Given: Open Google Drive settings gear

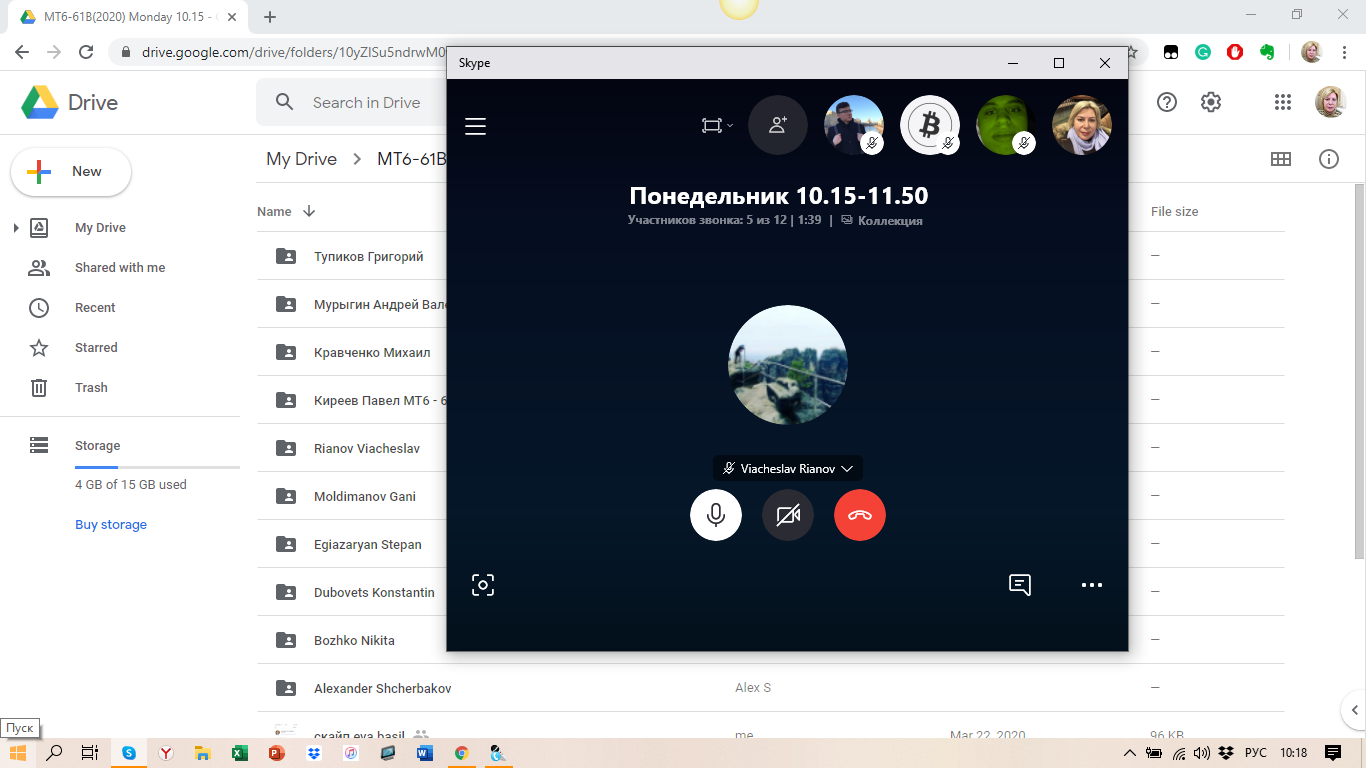Looking at the screenshot, I should (x=1210, y=102).
